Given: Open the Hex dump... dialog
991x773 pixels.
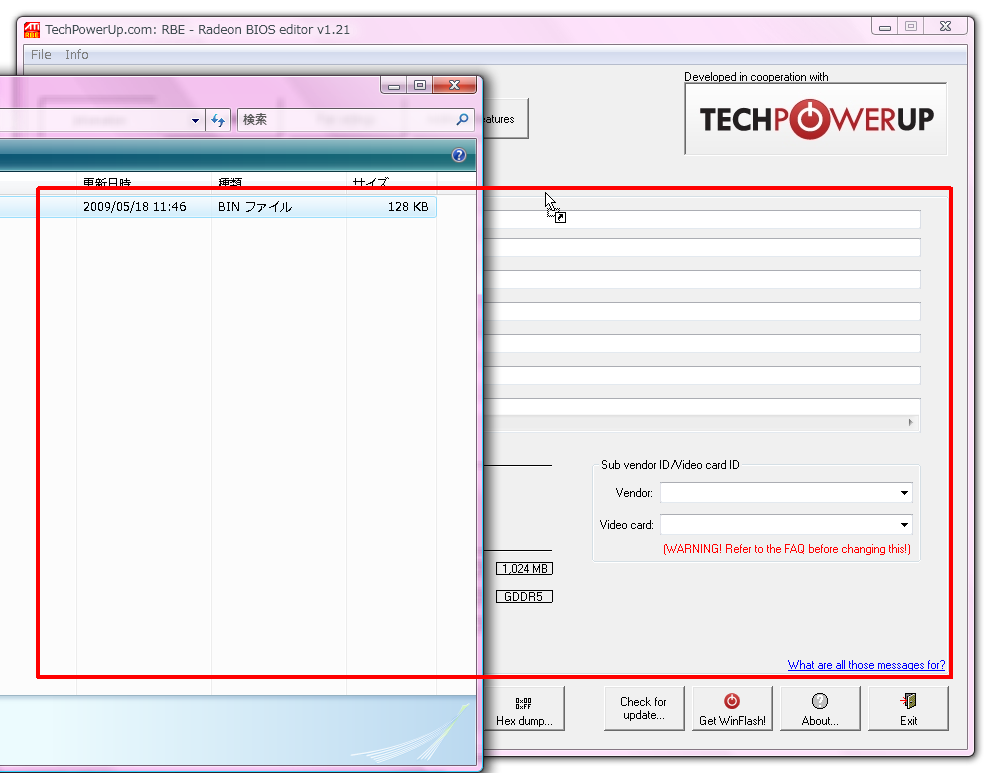Looking at the screenshot, I should pyautogui.click(x=524, y=709).
